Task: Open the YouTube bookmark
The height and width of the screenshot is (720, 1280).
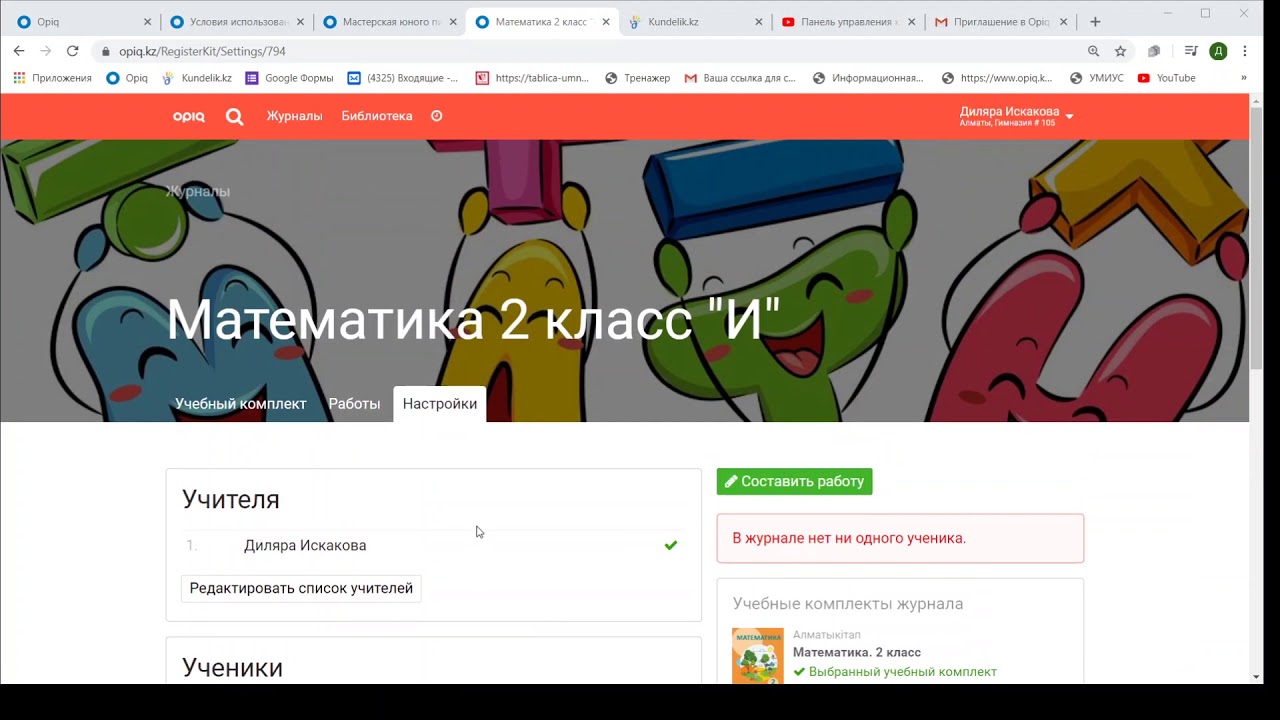Action: click(x=1167, y=78)
